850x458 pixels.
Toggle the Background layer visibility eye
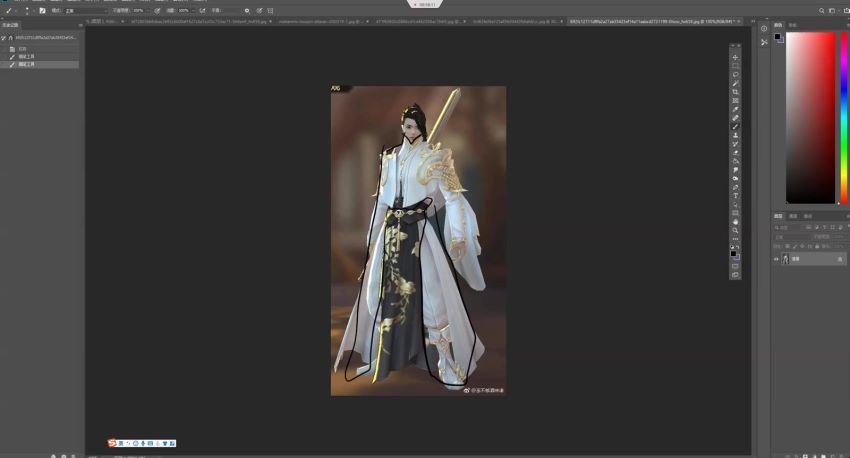click(776, 259)
